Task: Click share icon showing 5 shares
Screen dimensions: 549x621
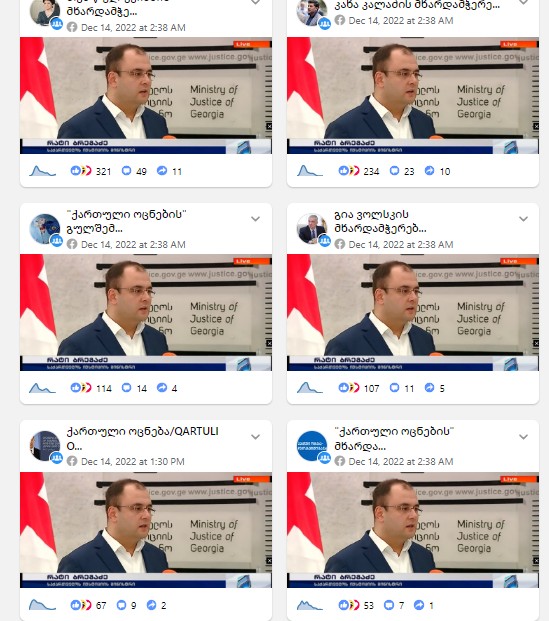Action: [429, 388]
